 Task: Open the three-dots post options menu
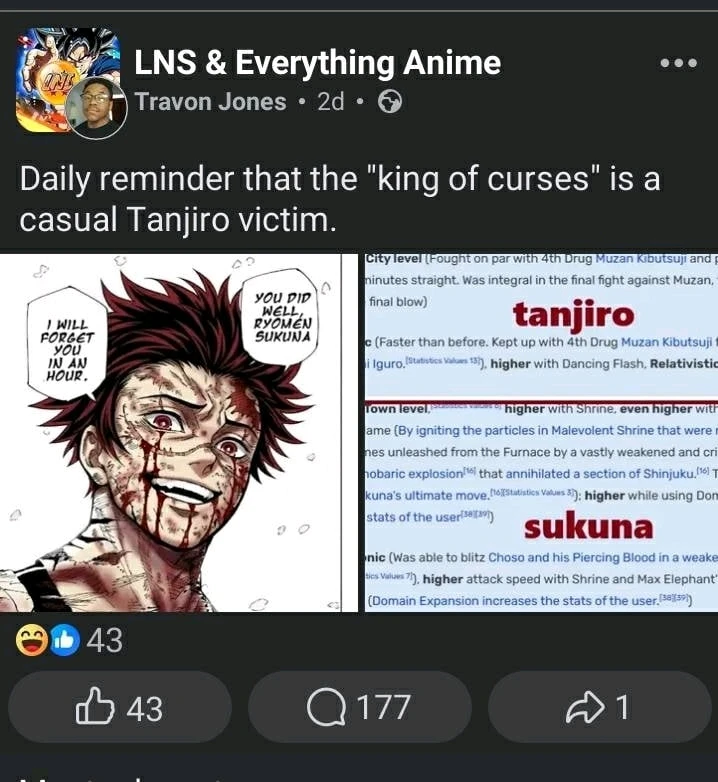[x=679, y=63]
